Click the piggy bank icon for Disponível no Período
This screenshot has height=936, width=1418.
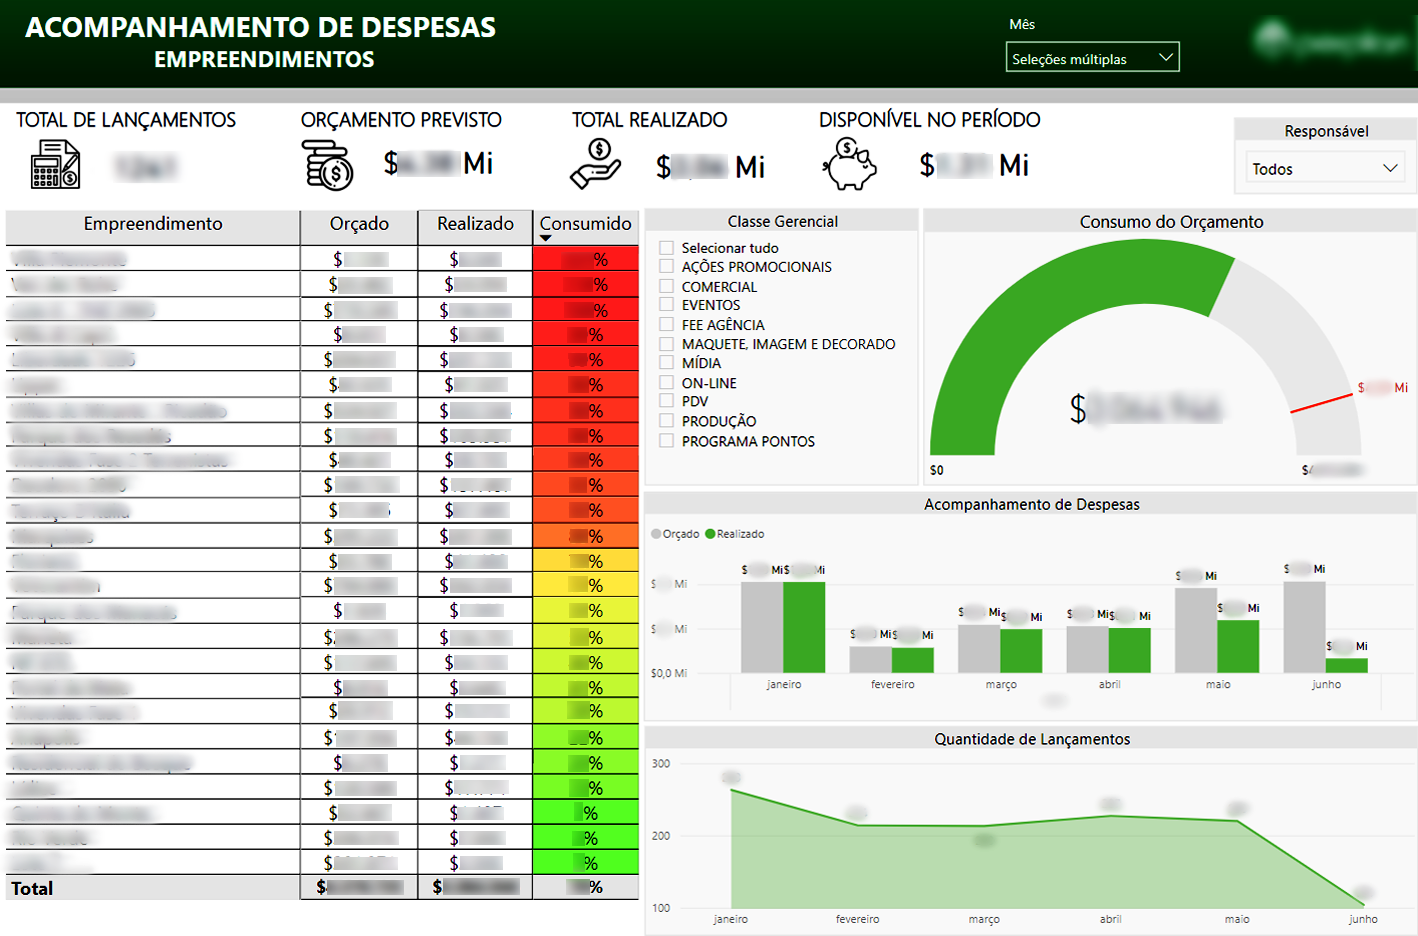pos(849,164)
